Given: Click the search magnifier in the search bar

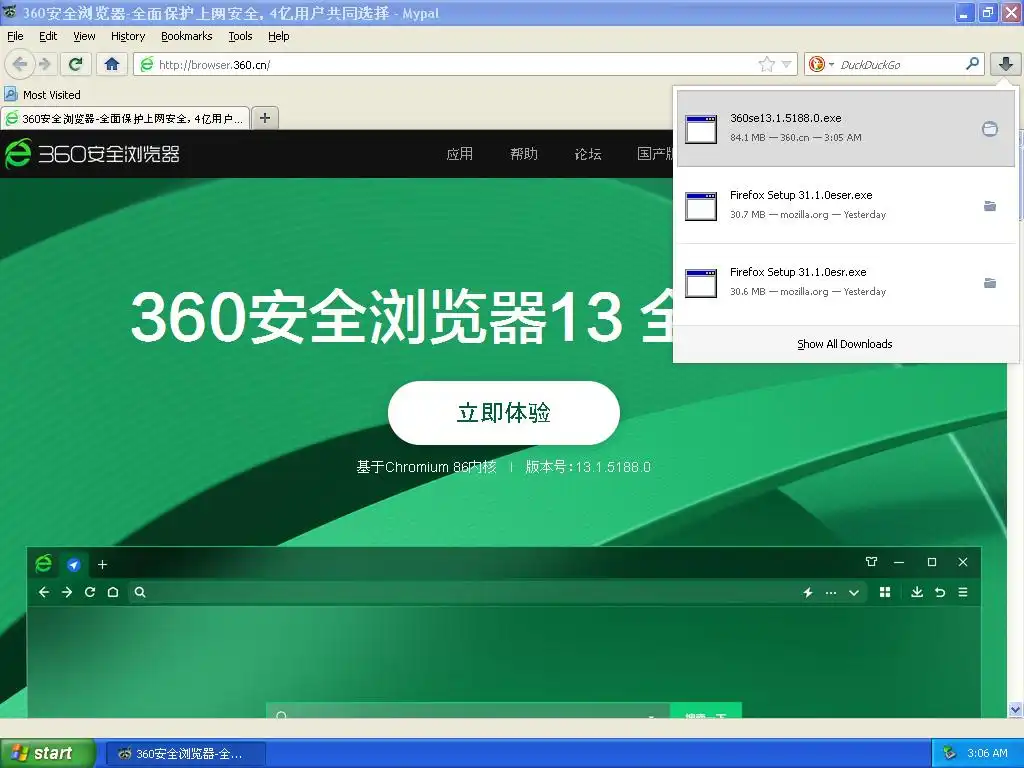Looking at the screenshot, I should click(972, 64).
